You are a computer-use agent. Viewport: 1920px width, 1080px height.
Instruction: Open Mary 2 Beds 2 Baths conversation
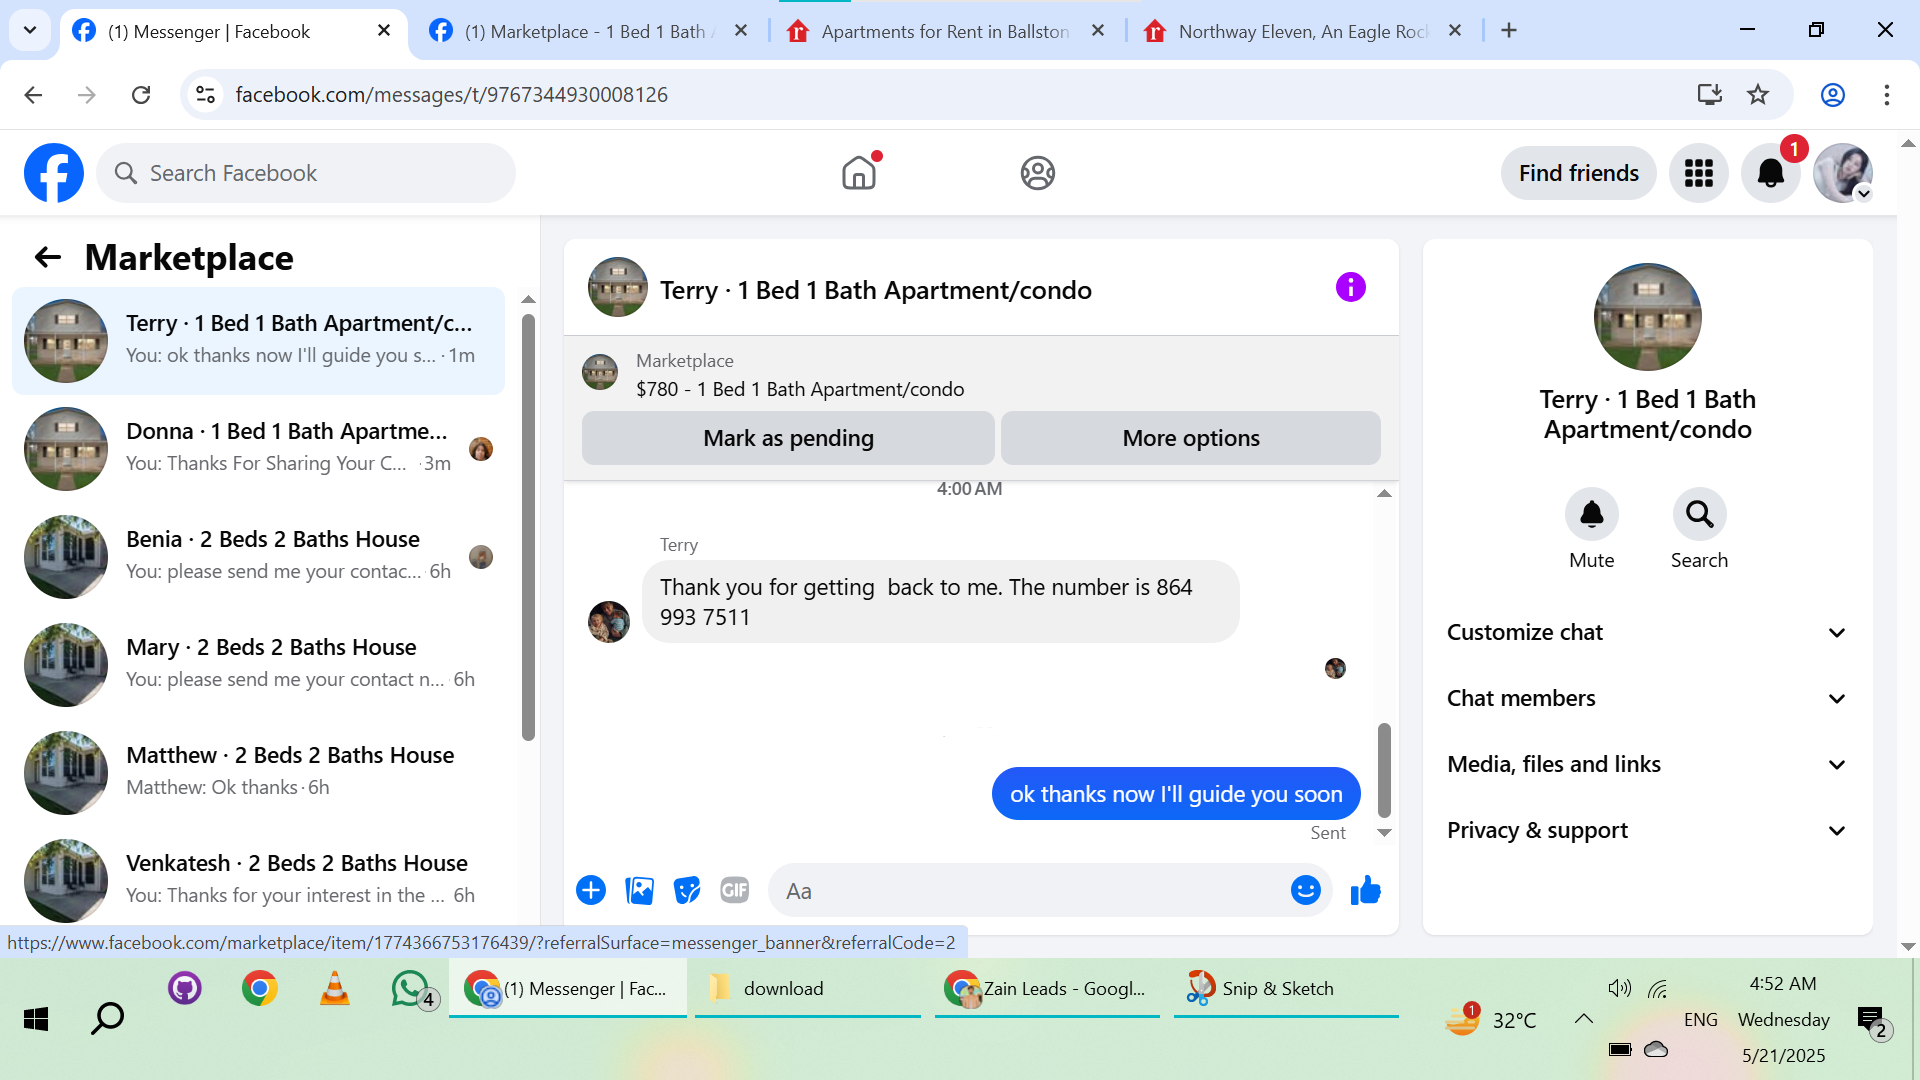click(258, 665)
